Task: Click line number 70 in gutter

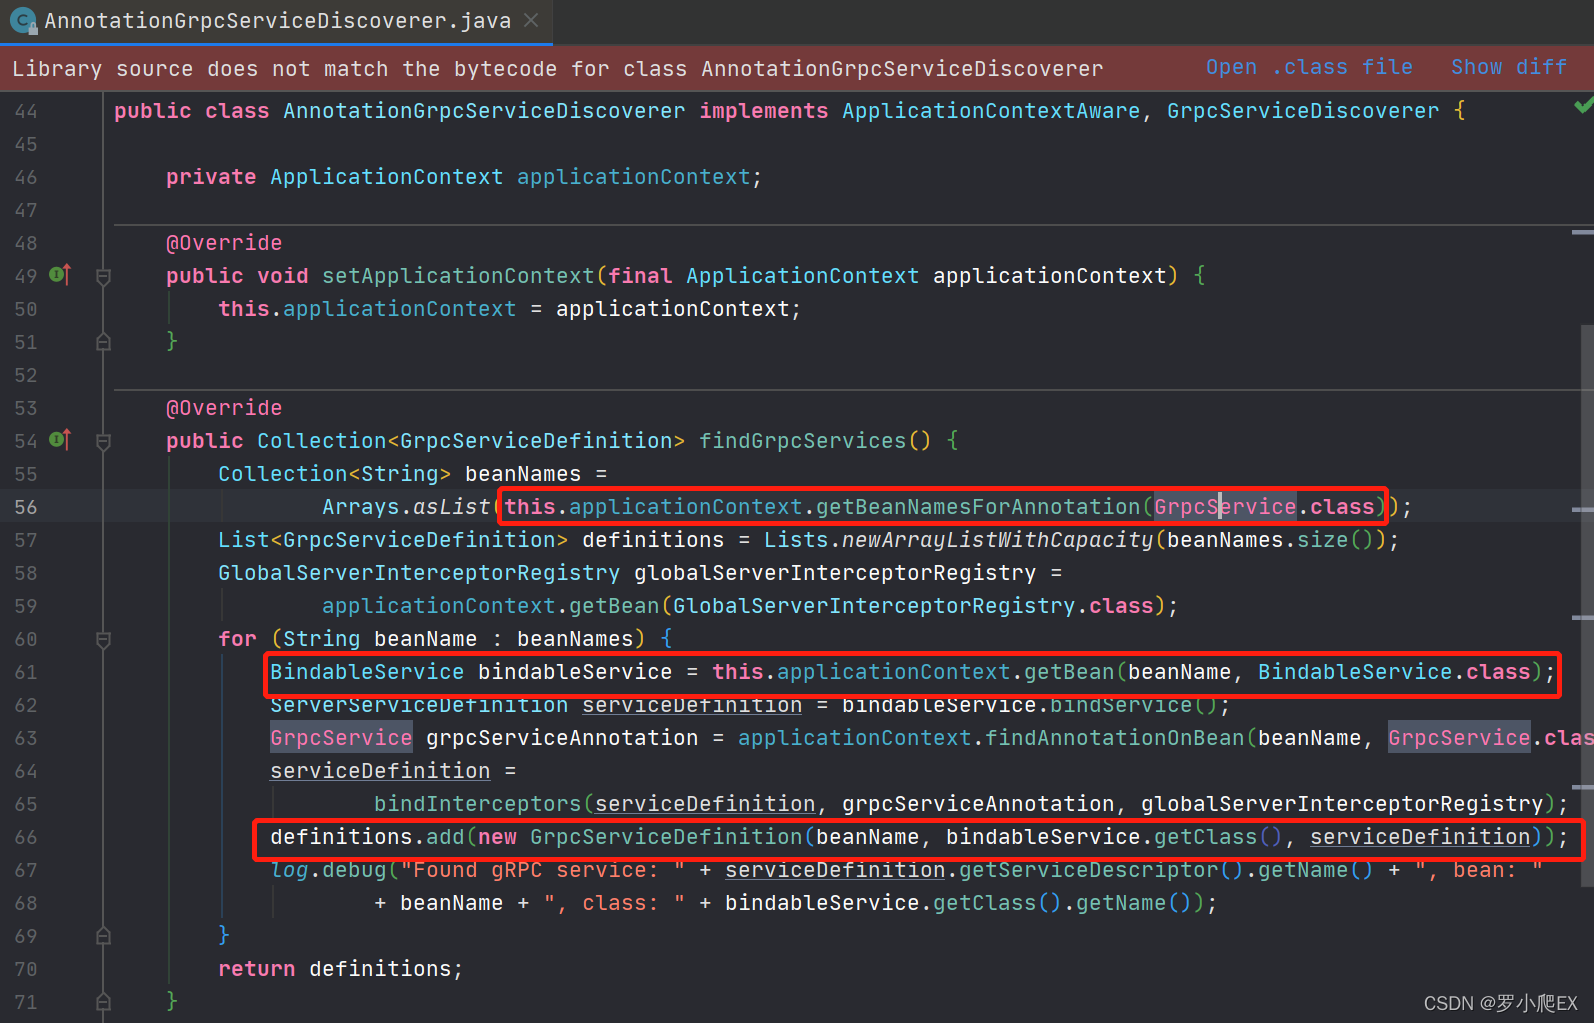Action: (26, 969)
